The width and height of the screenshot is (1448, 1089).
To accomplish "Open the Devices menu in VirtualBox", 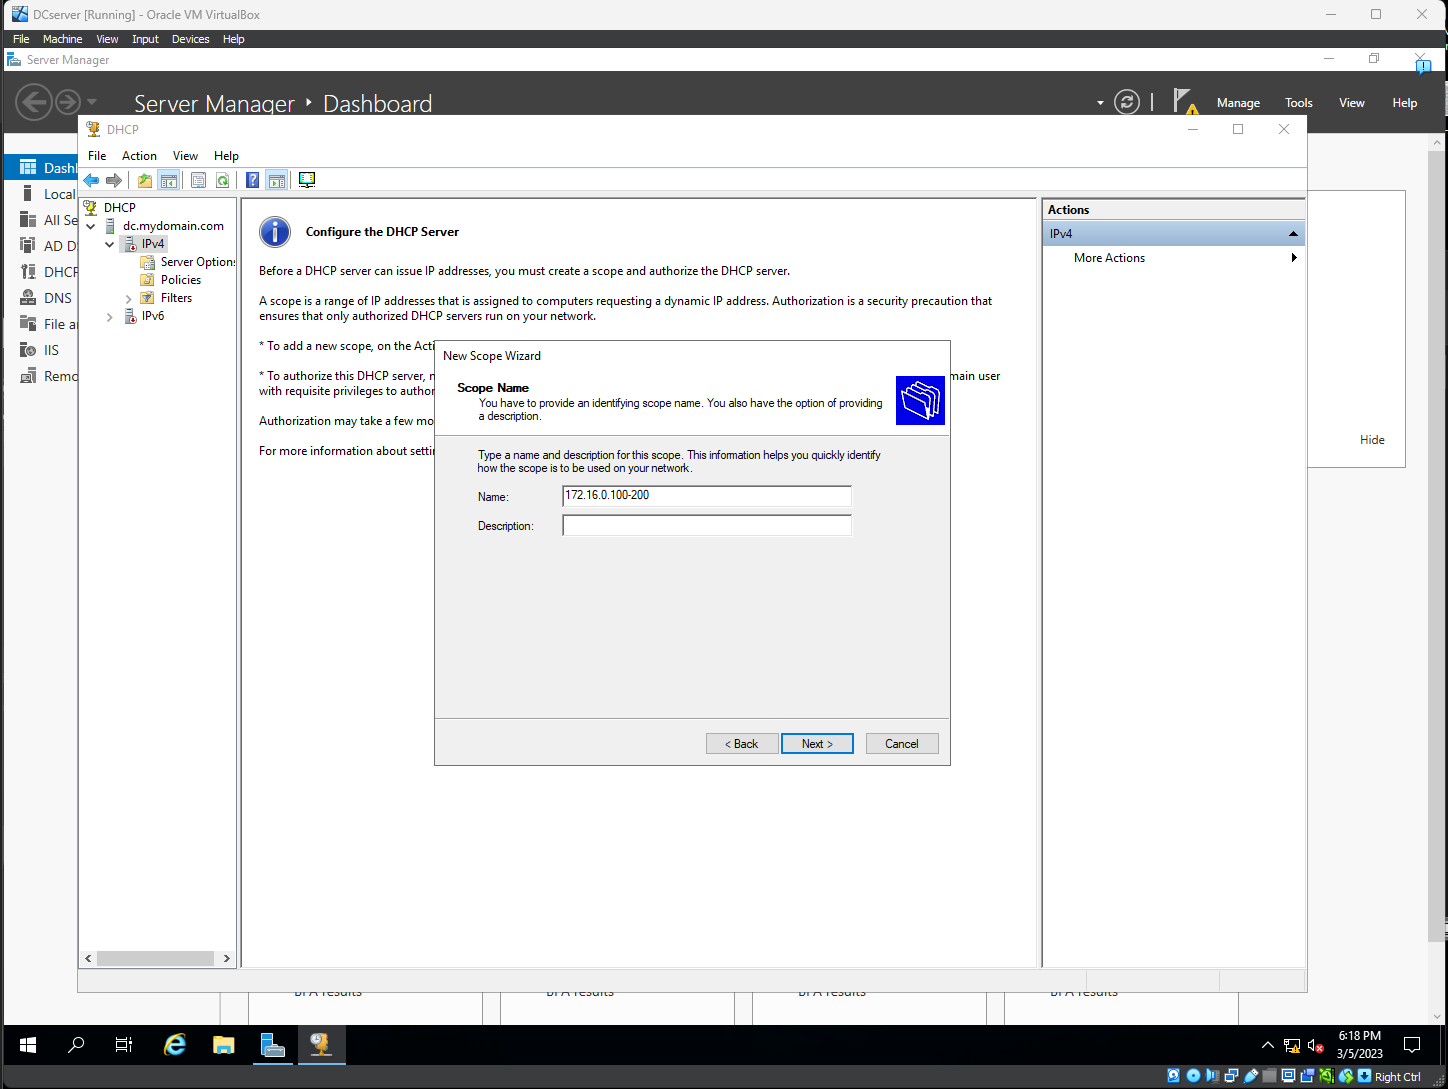I will click(190, 39).
